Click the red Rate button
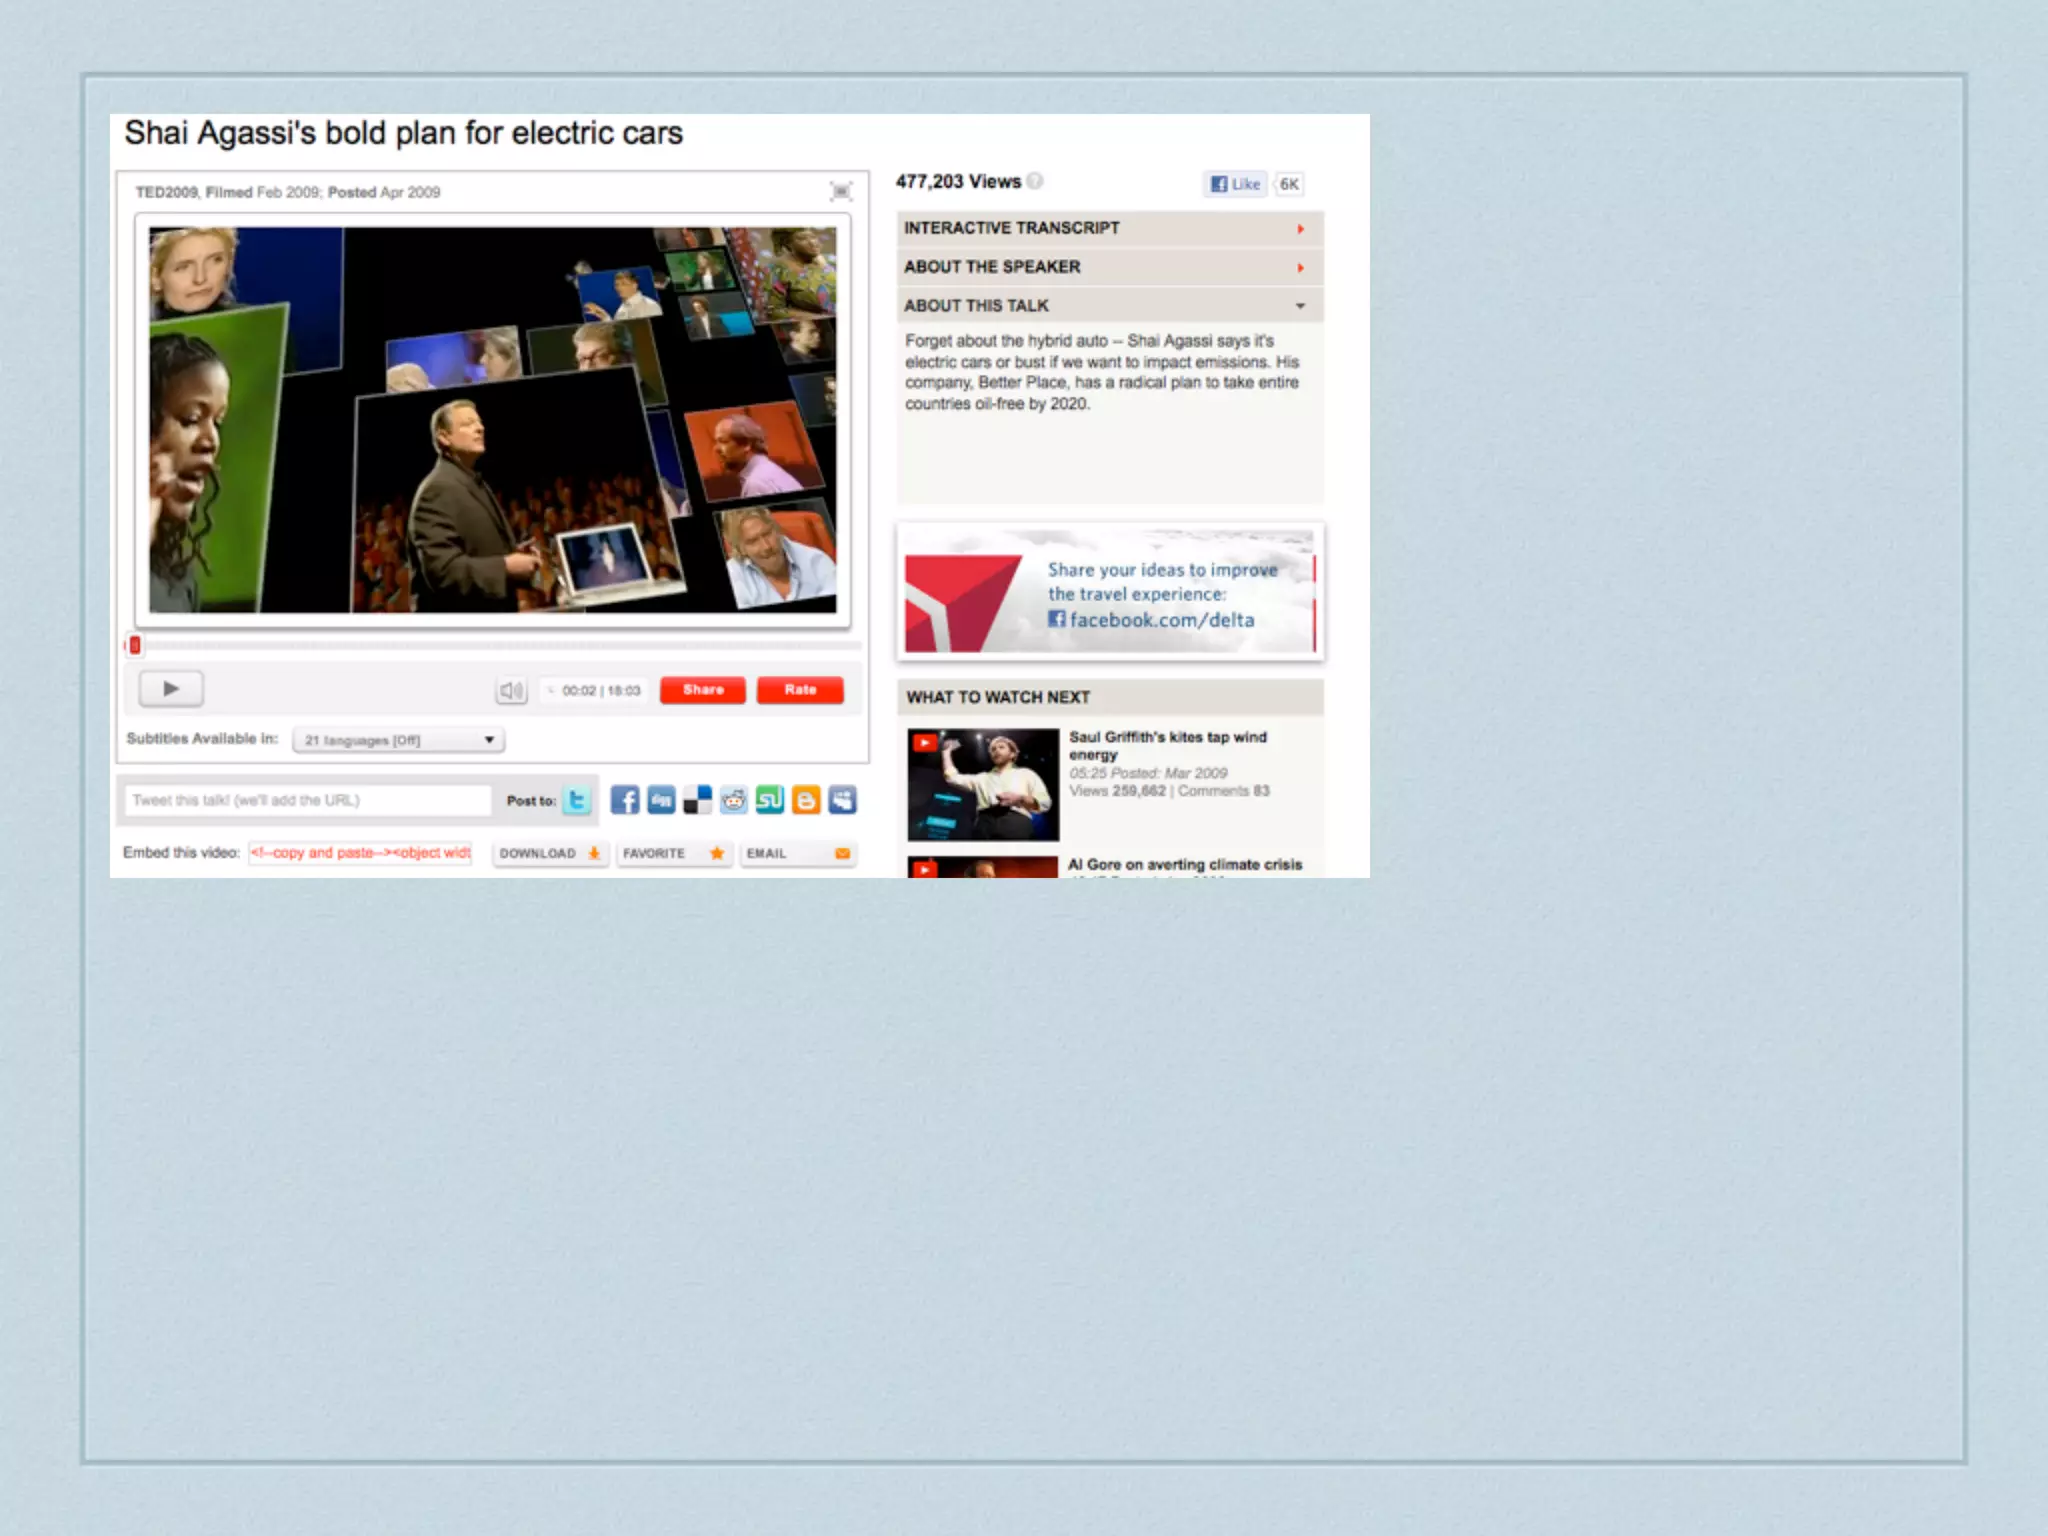 800,690
